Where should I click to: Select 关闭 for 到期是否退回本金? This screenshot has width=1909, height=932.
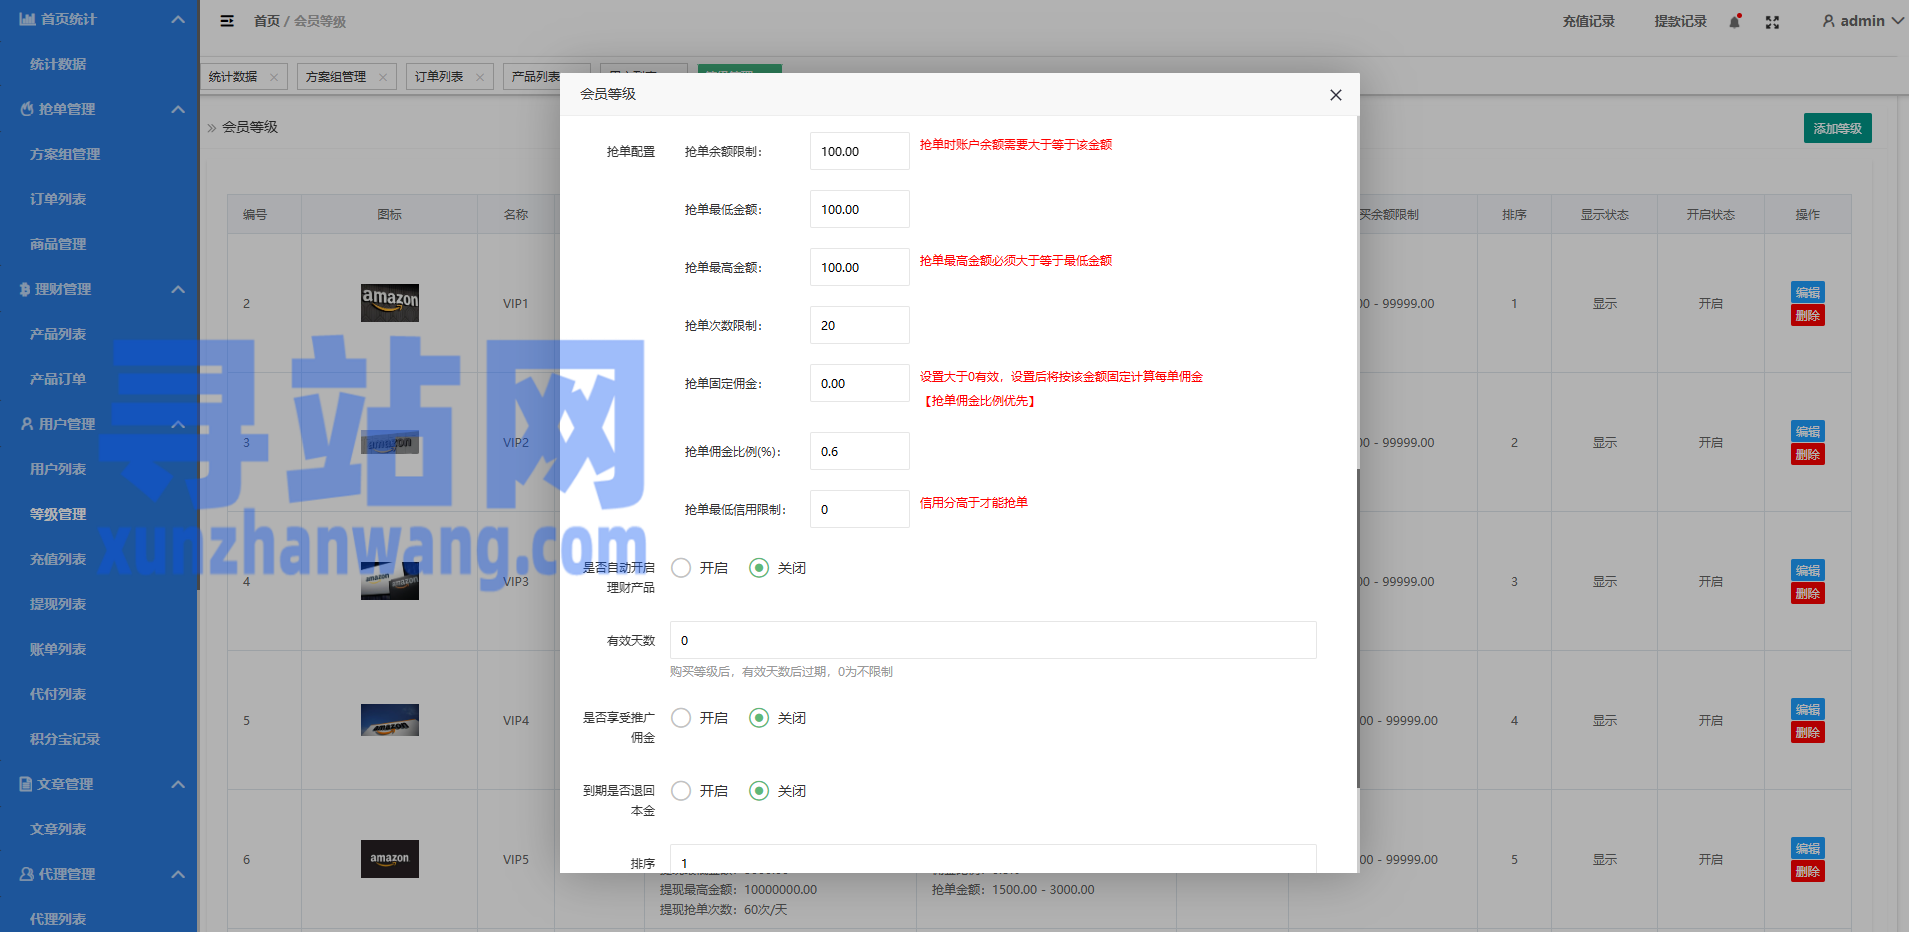[759, 791]
